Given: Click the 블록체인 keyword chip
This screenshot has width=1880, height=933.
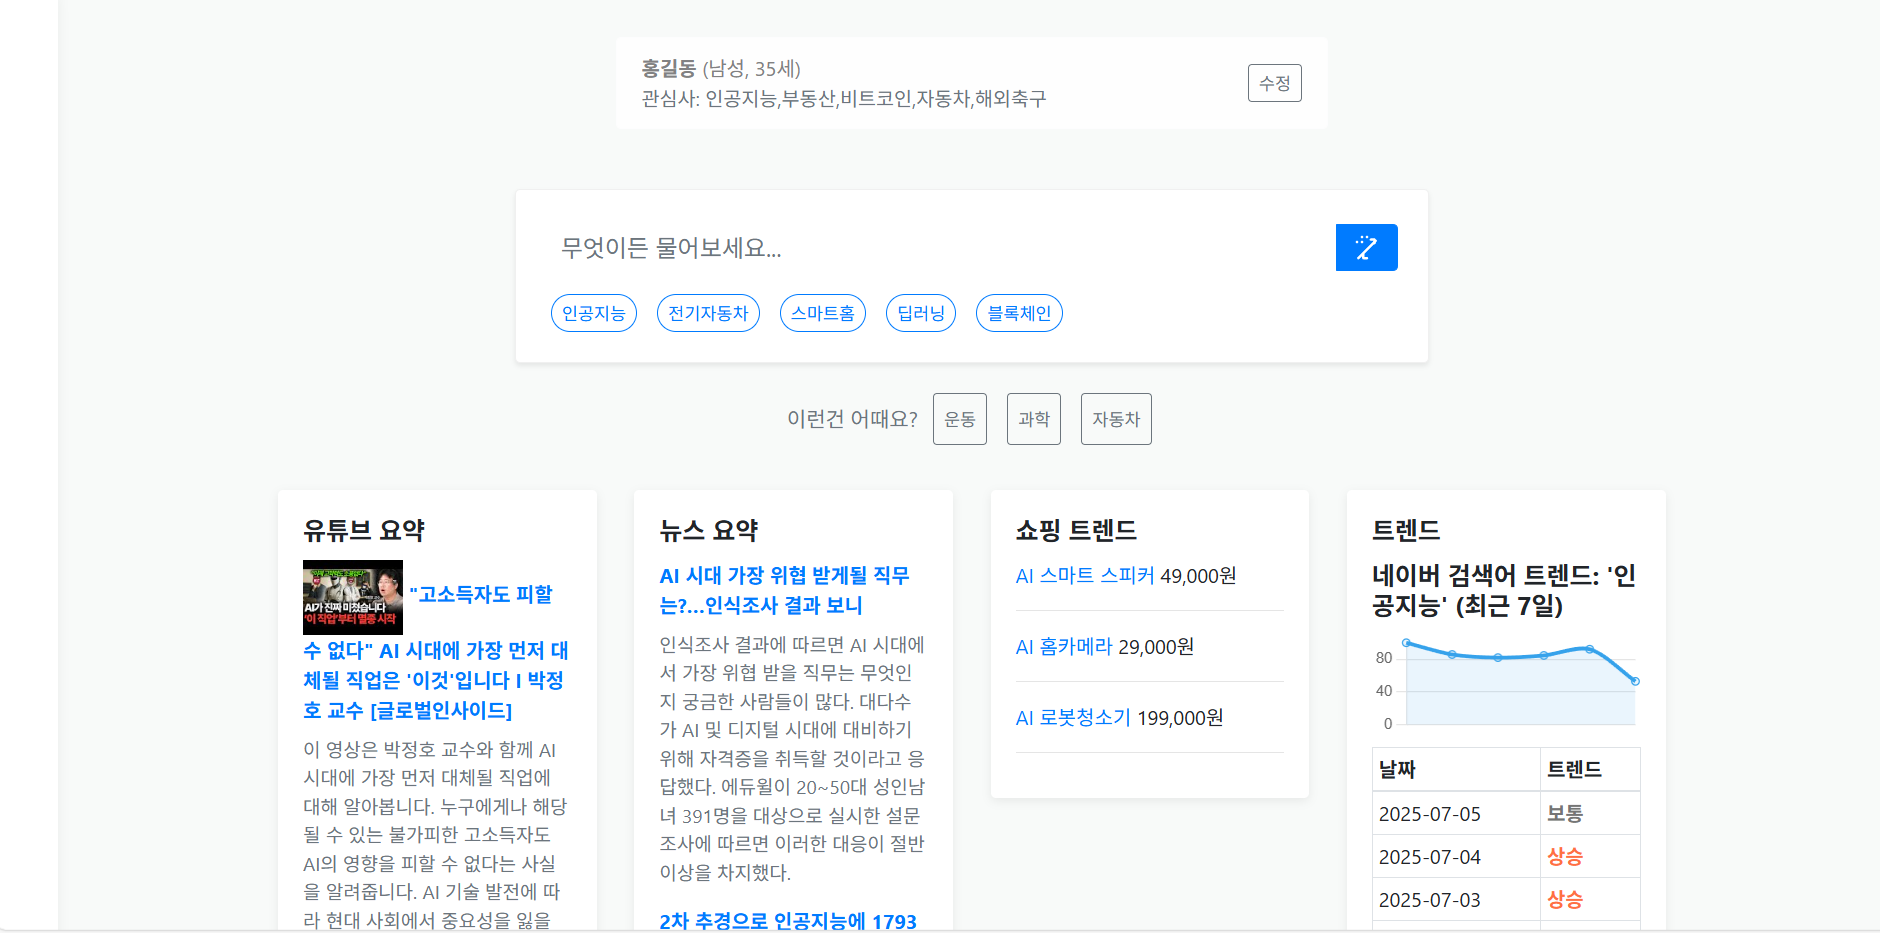Looking at the screenshot, I should [1019, 313].
